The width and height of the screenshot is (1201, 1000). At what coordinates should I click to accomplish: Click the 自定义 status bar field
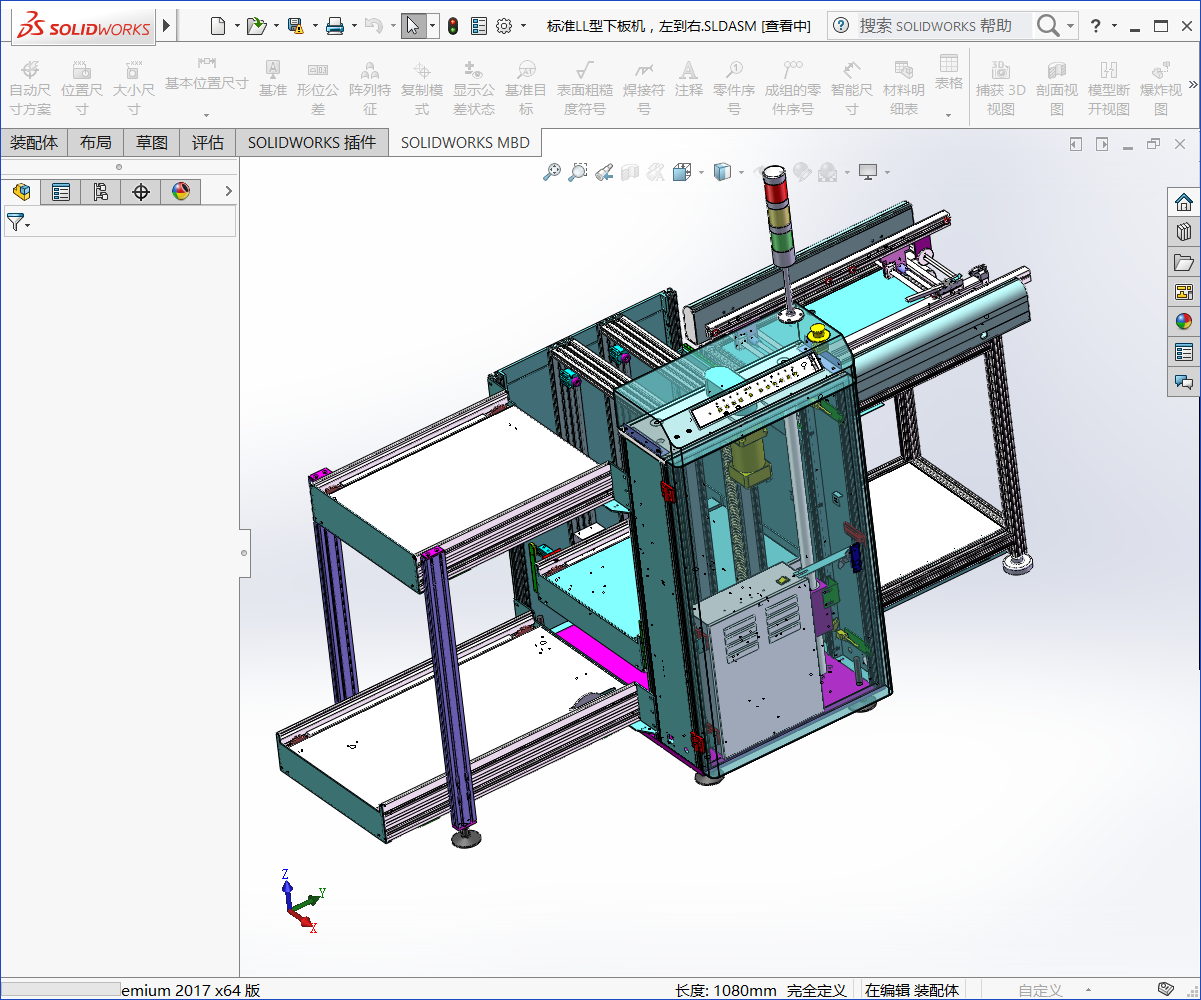(x=1041, y=990)
